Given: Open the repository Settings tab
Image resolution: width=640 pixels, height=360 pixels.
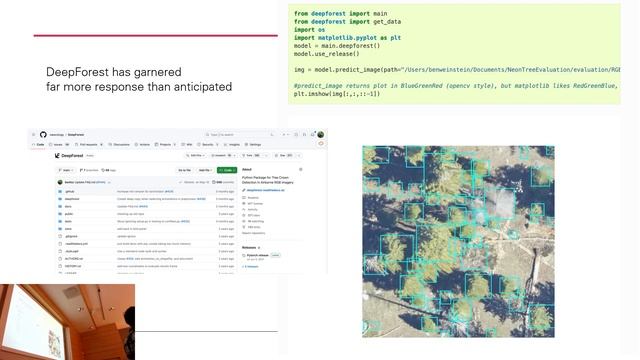Looking at the screenshot, I should click(253, 144).
